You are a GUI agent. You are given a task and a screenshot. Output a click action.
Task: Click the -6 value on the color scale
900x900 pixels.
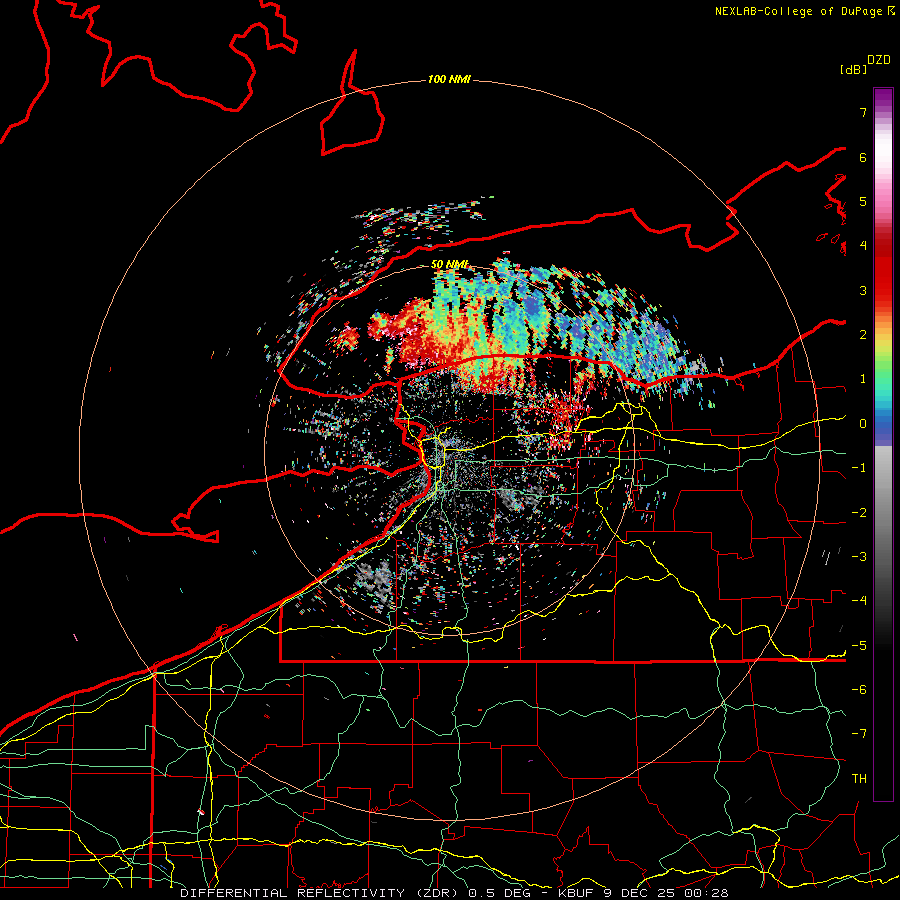pos(859,690)
